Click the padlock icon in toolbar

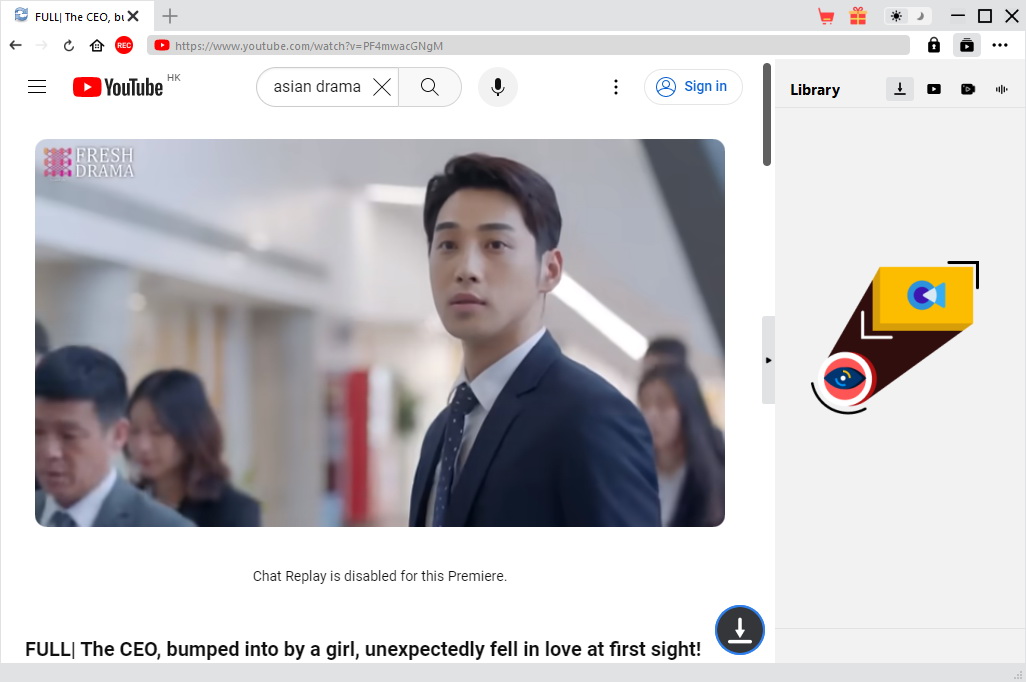[x=934, y=45]
